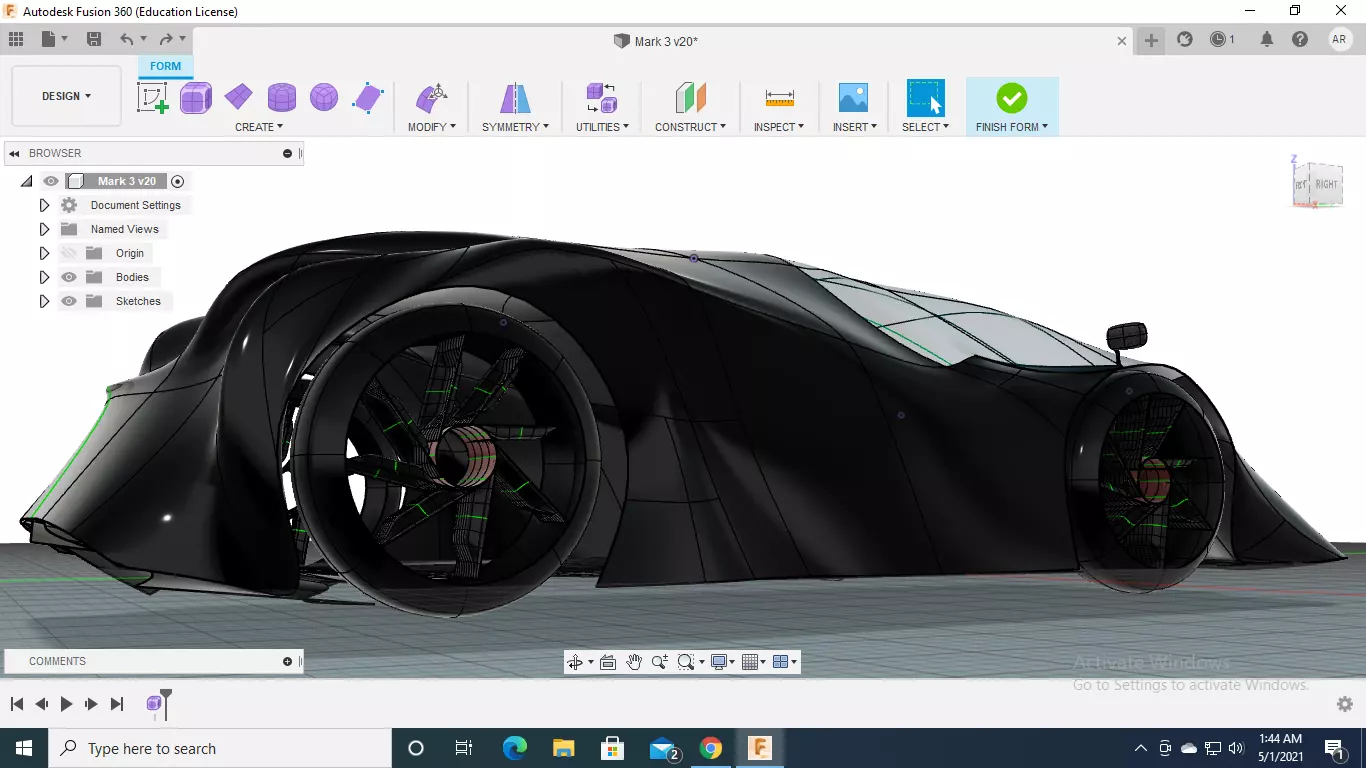Viewport: 1366px width, 768px height.
Task: Play the timeline
Action: (66, 704)
